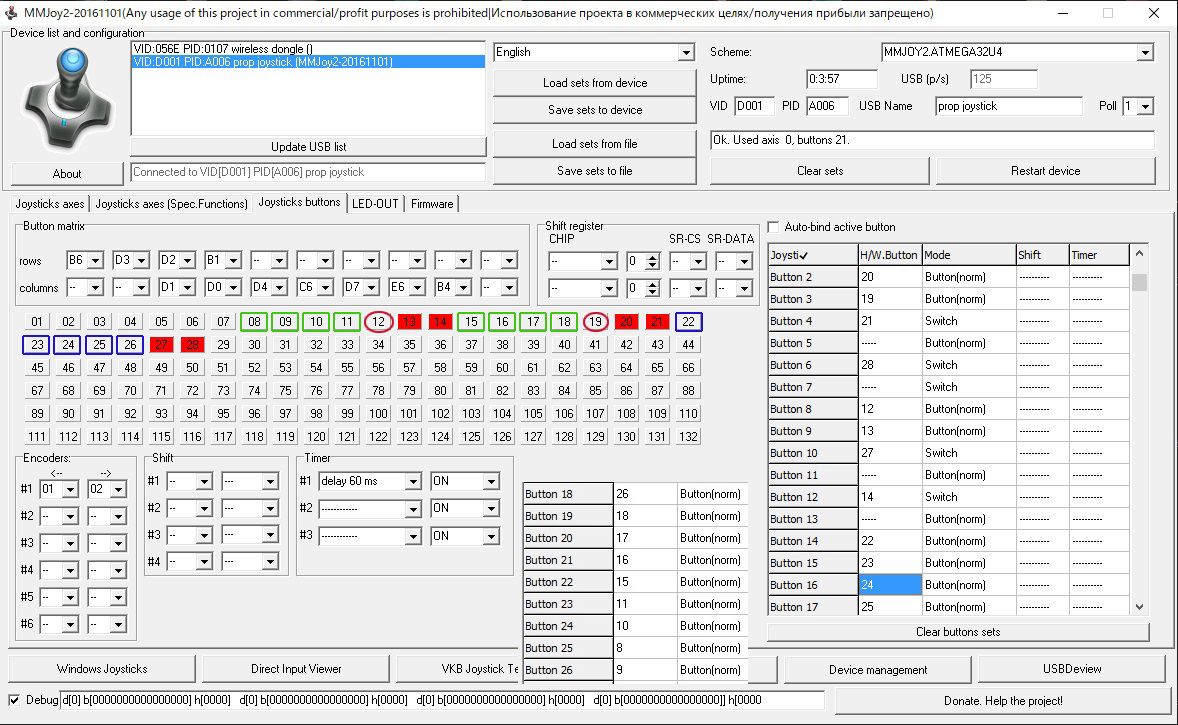Enable Auto-bind active button checkbox
The height and width of the screenshot is (725, 1178).
[773, 227]
